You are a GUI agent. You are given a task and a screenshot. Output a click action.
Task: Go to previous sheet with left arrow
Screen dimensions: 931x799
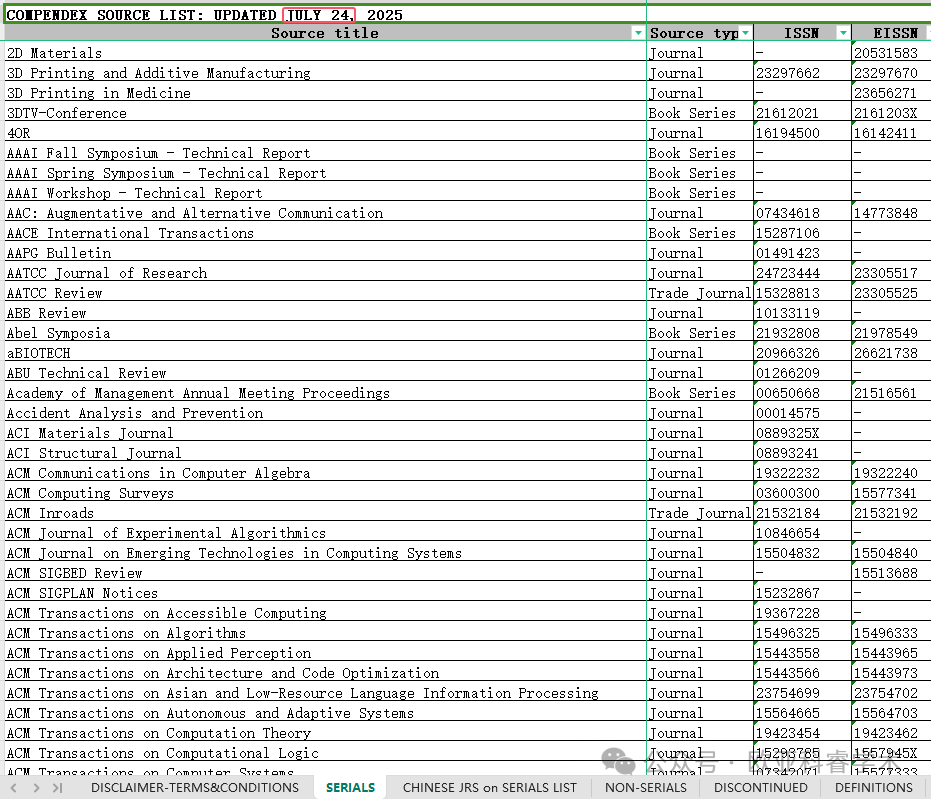click(x=14, y=788)
